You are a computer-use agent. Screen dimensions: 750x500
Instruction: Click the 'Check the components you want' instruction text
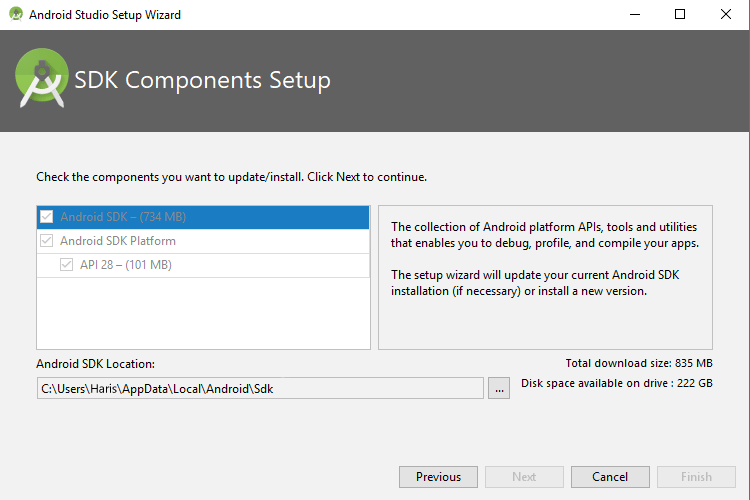[232, 177]
